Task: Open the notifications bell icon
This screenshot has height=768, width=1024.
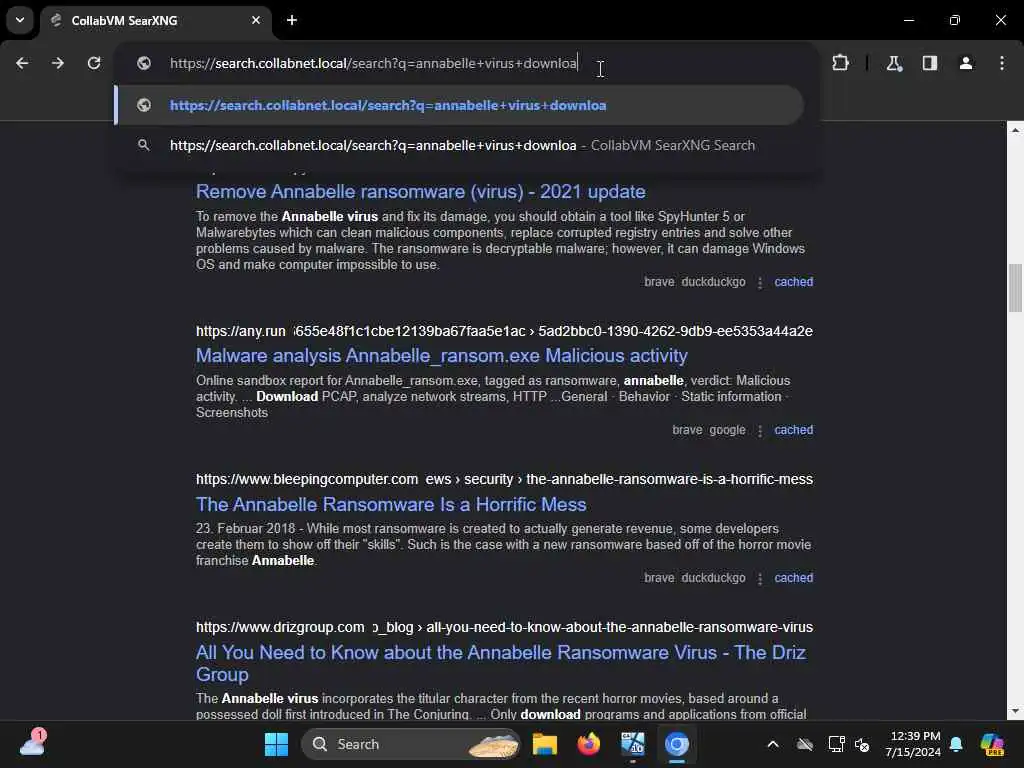Action: click(x=956, y=744)
